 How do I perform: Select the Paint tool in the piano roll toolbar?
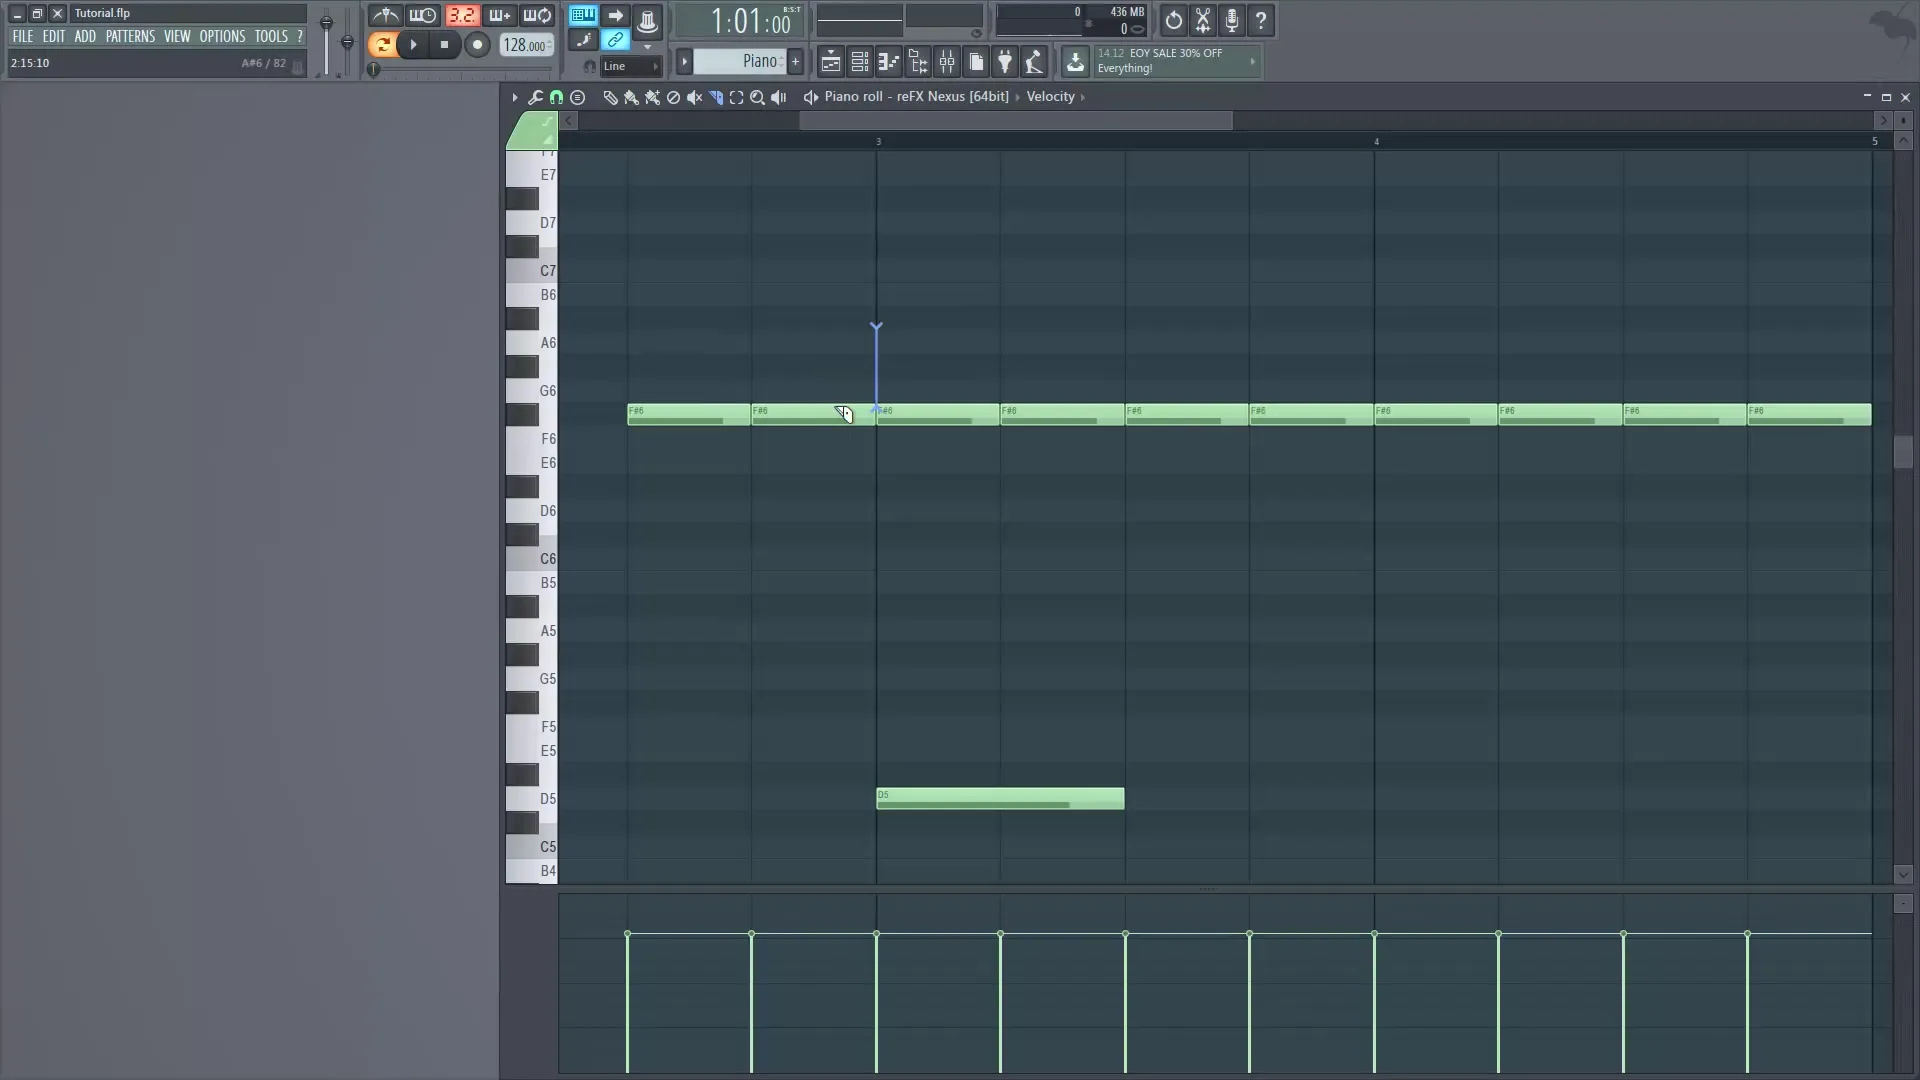tap(631, 97)
